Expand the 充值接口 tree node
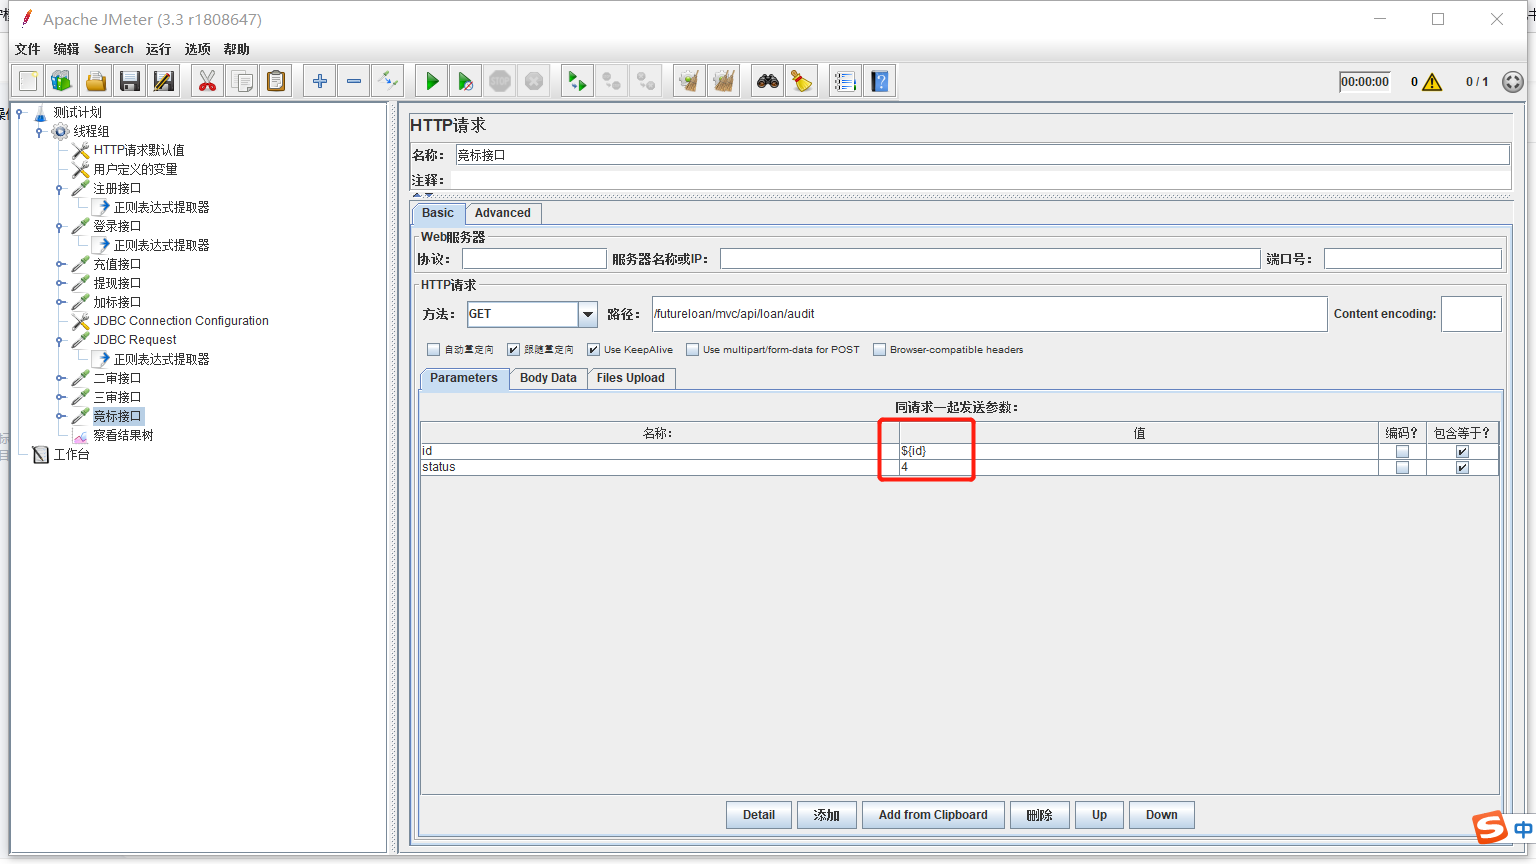The width and height of the screenshot is (1536, 864). click(59, 265)
